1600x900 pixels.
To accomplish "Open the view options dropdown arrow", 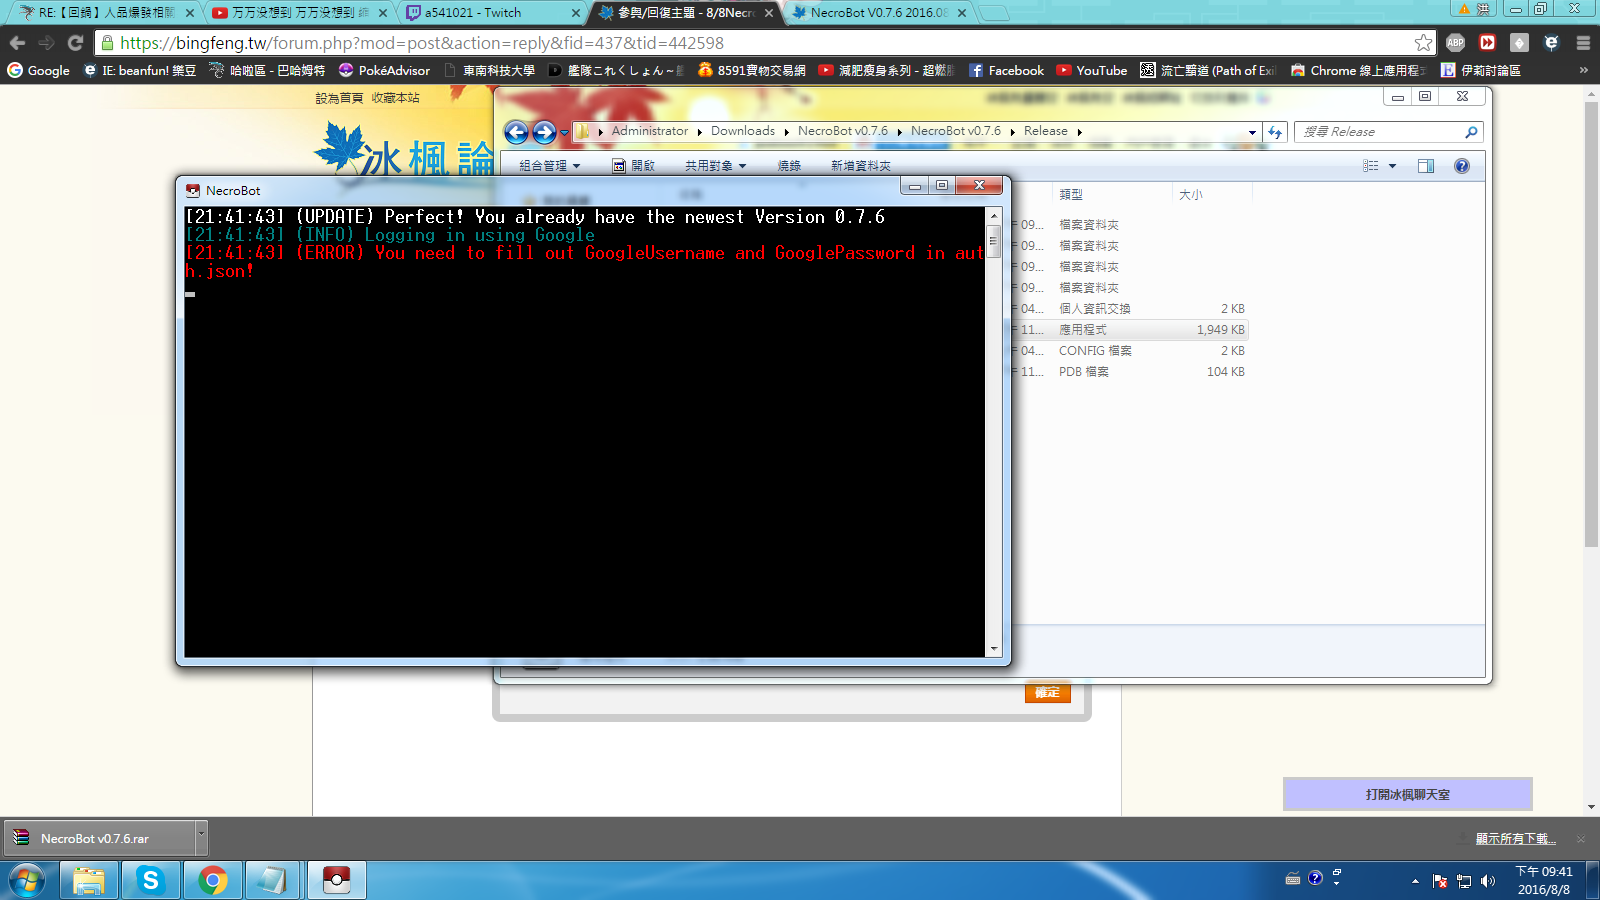I will coord(1392,166).
